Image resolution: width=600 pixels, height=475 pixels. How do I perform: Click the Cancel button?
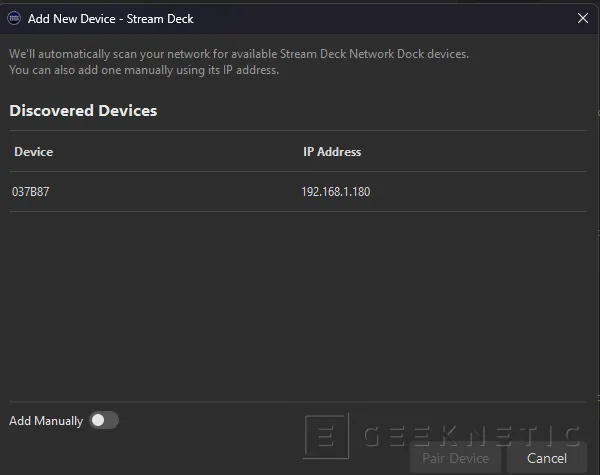point(546,458)
